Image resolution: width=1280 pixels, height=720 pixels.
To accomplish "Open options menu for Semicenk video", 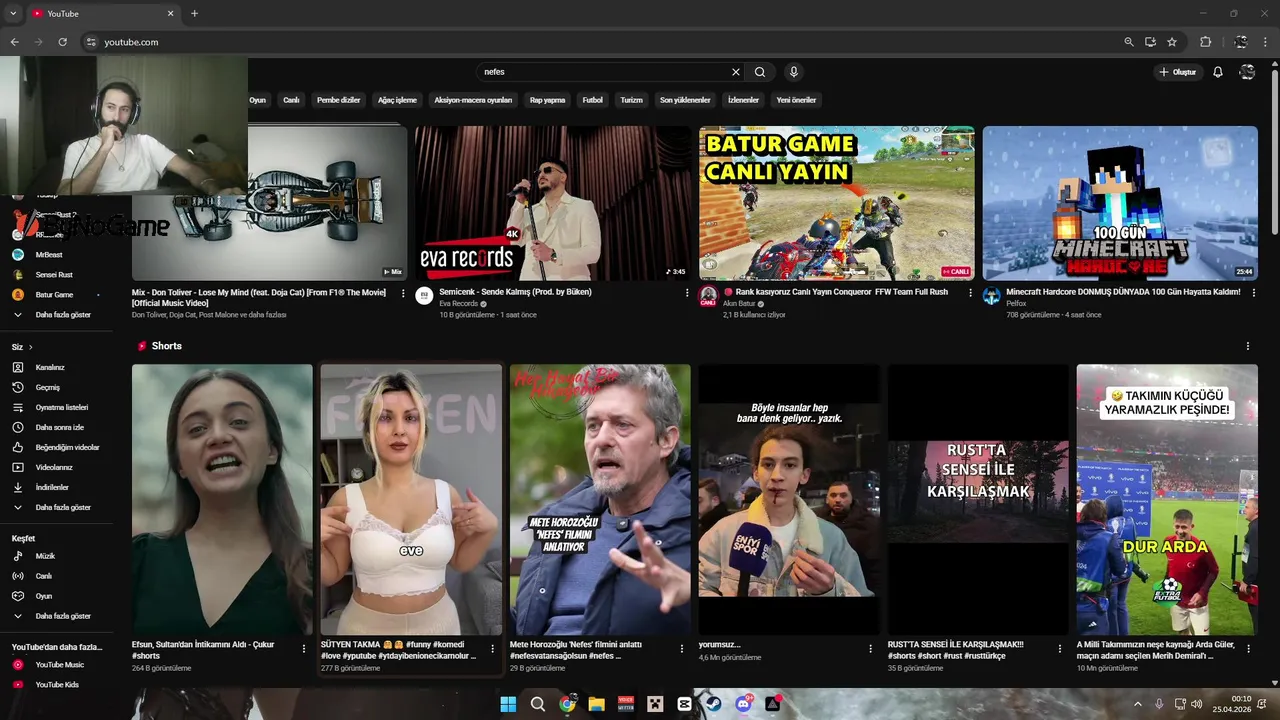I will (687, 293).
